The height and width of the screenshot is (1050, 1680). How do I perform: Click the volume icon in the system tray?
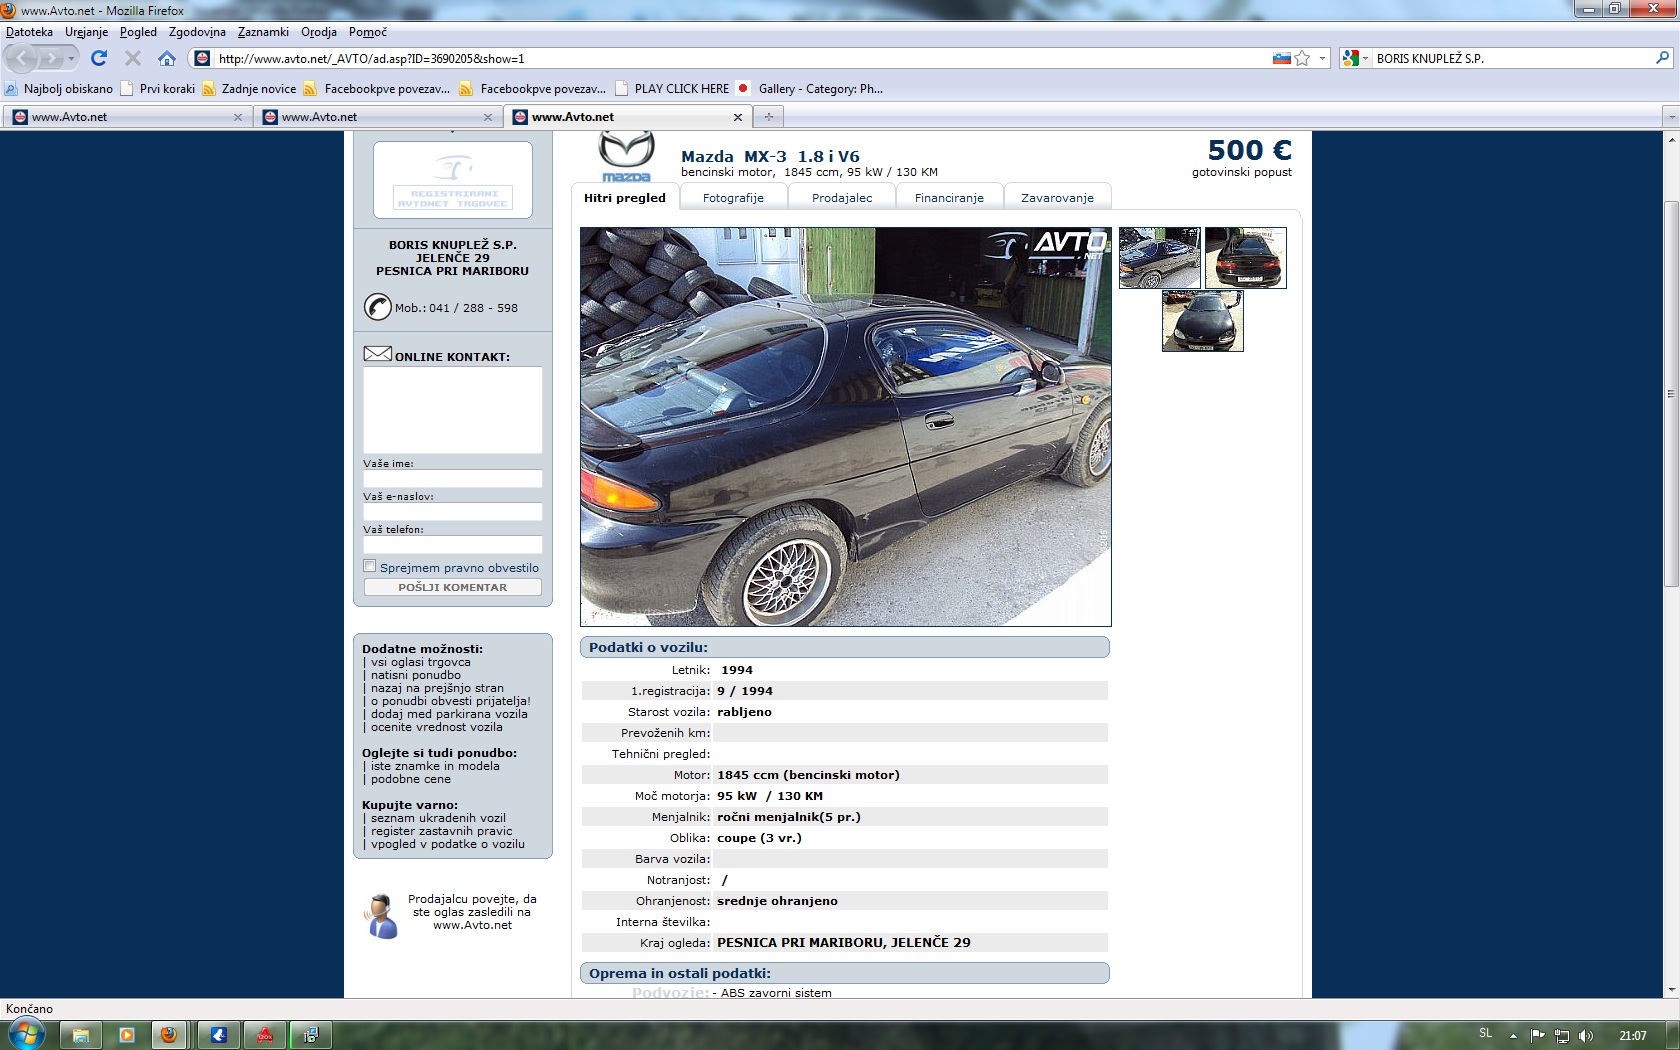click(x=1585, y=1035)
